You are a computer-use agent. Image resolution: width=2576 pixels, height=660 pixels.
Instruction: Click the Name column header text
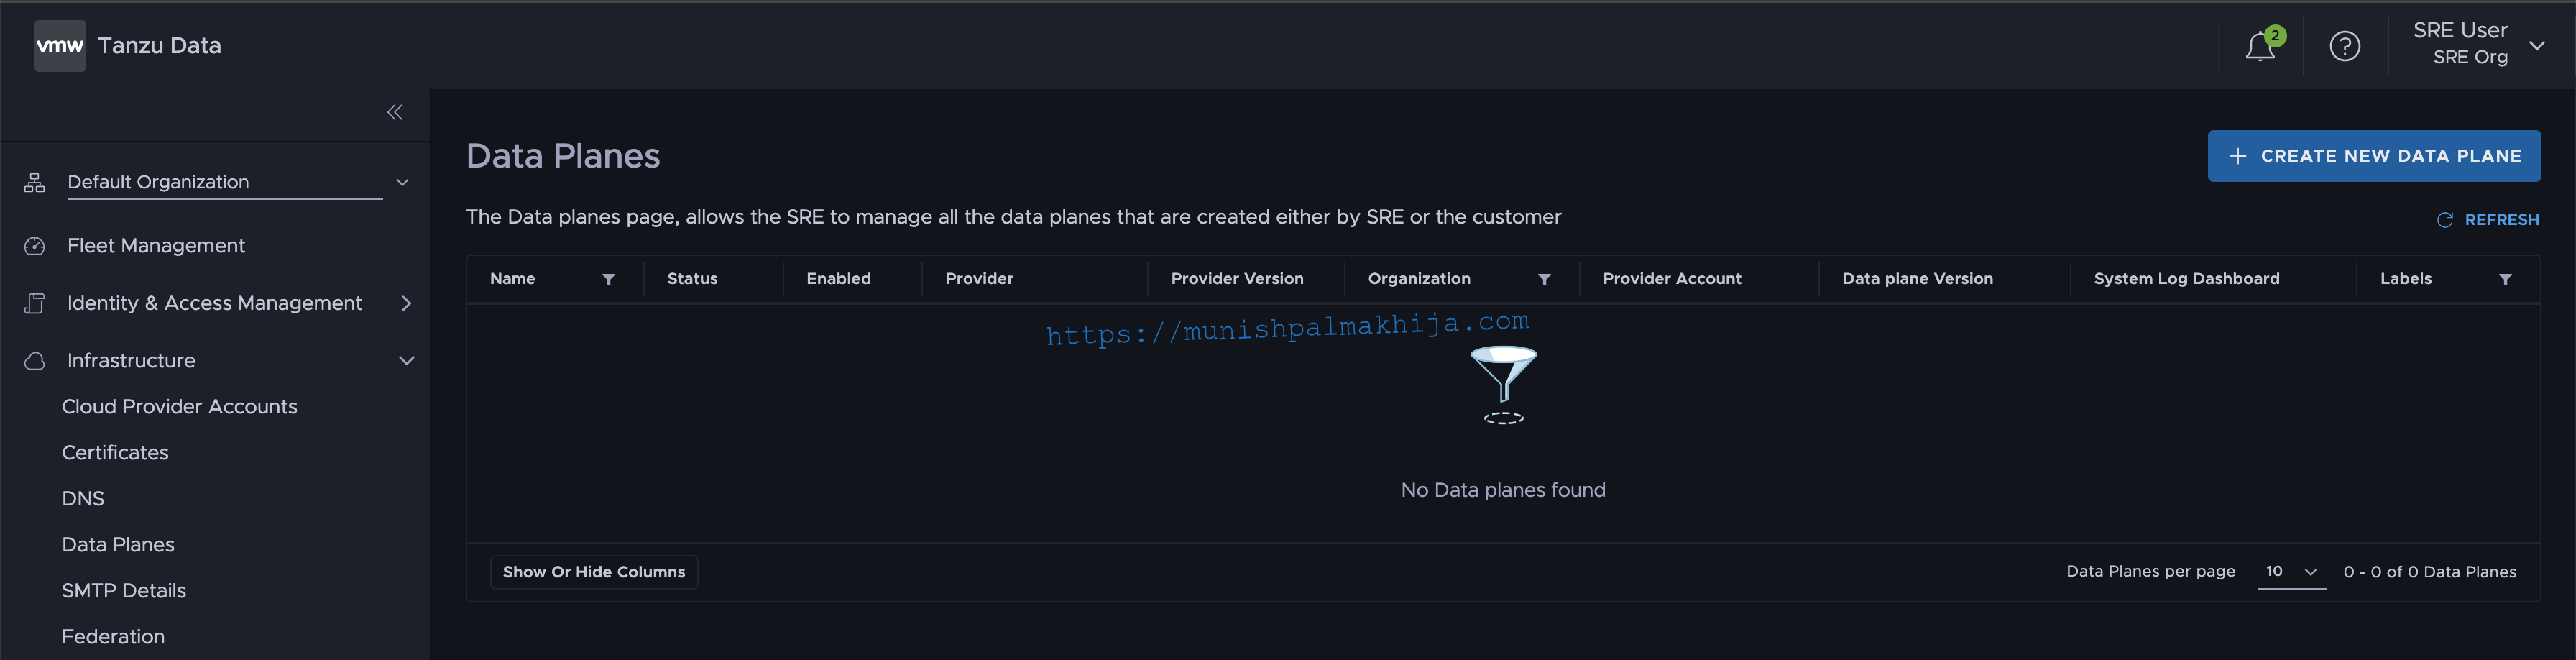[x=512, y=279]
